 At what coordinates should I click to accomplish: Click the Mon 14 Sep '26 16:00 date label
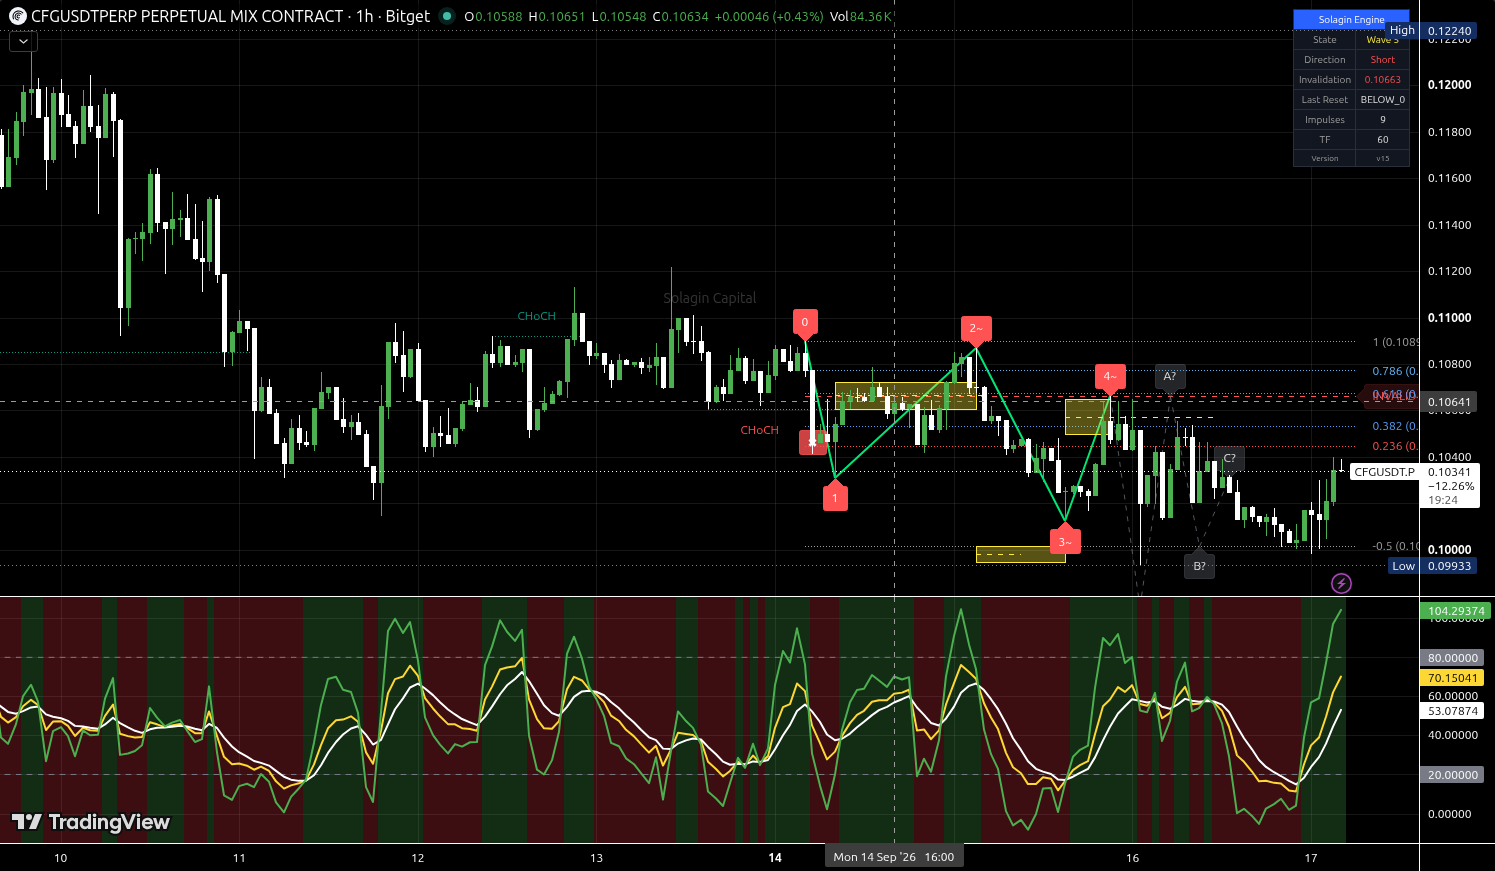[894, 857]
